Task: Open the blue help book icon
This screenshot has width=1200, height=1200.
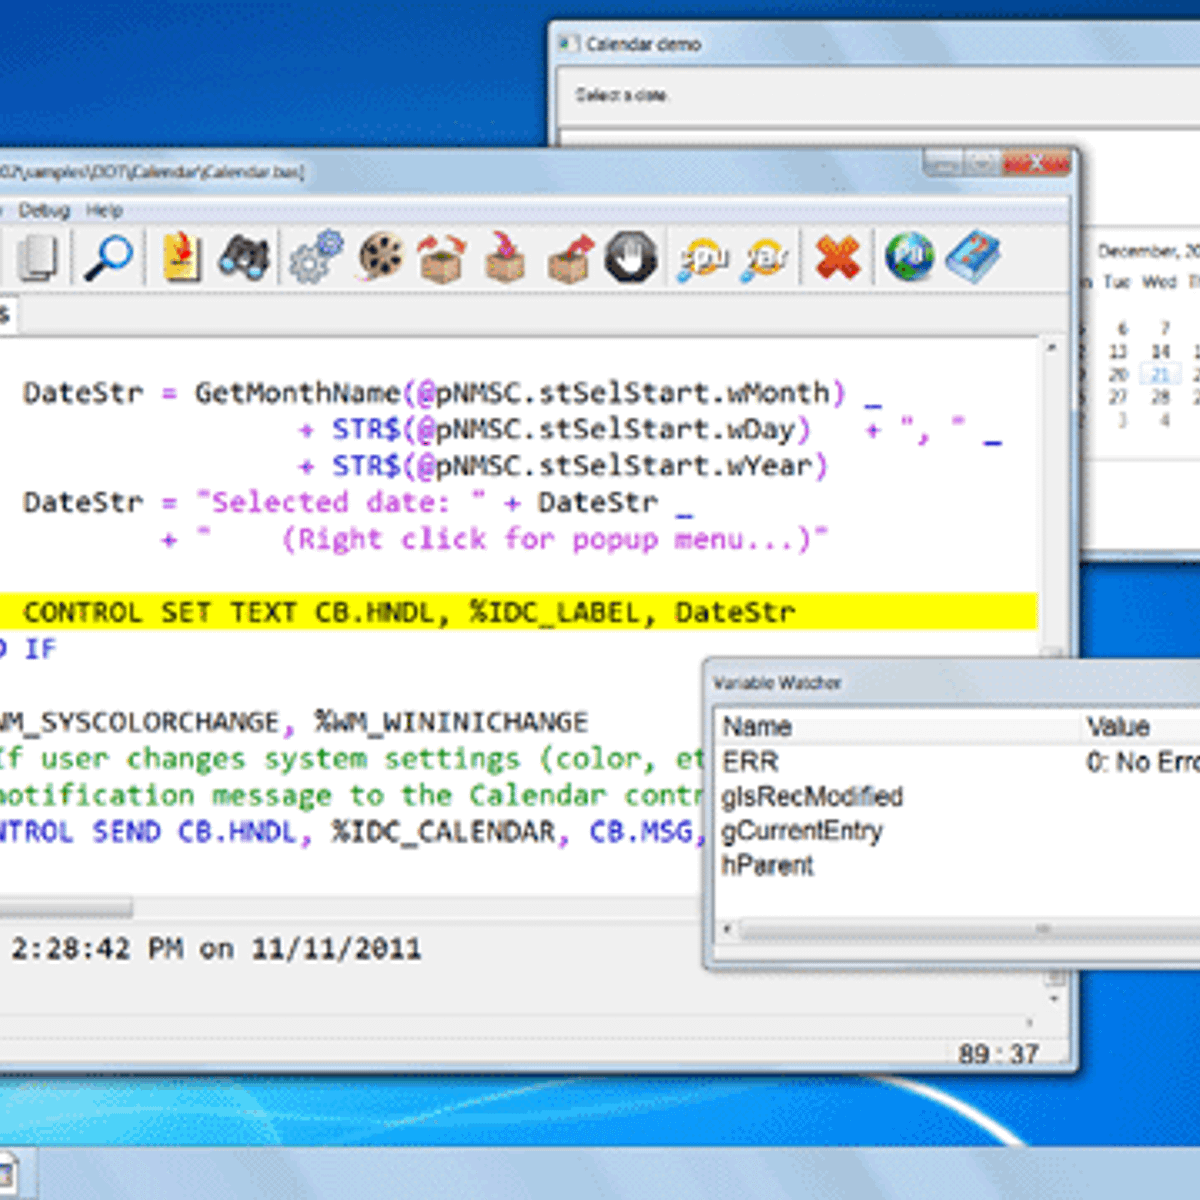Action: [x=972, y=257]
